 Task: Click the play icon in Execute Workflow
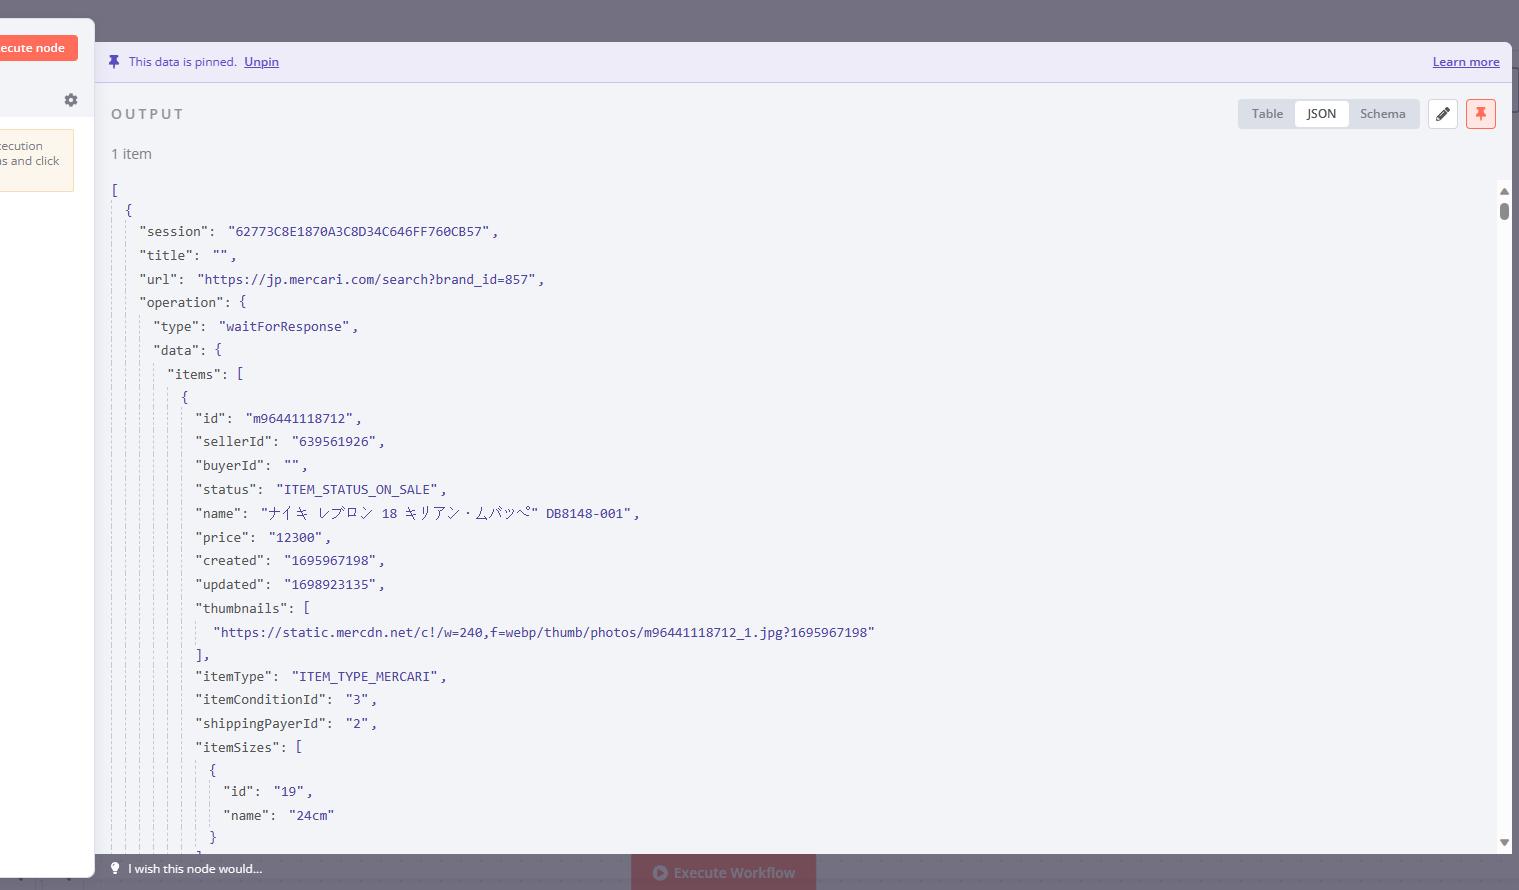pyautogui.click(x=659, y=871)
